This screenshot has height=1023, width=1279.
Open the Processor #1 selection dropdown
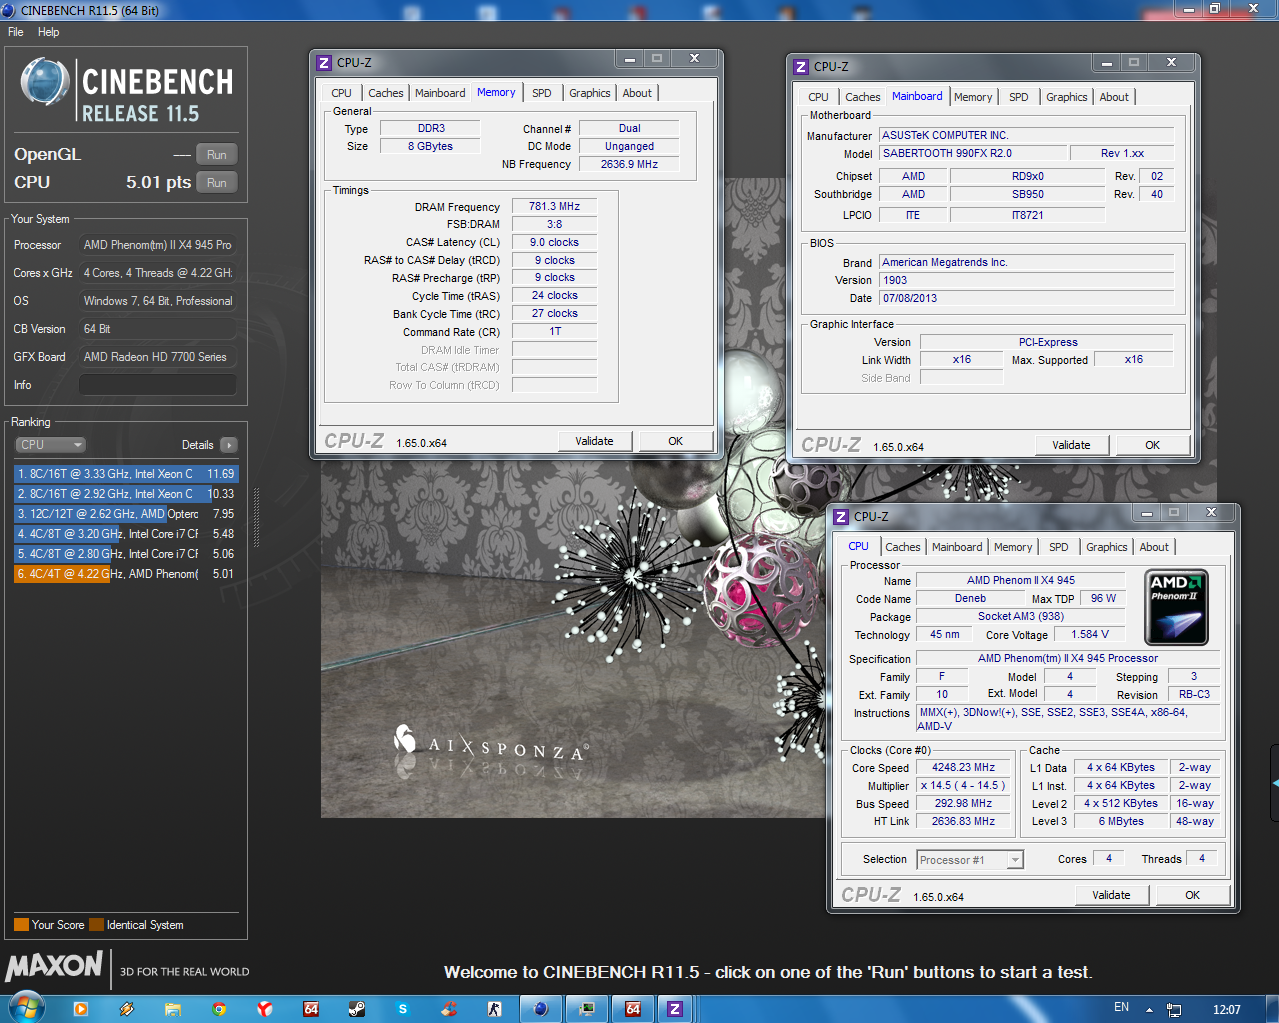970,860
